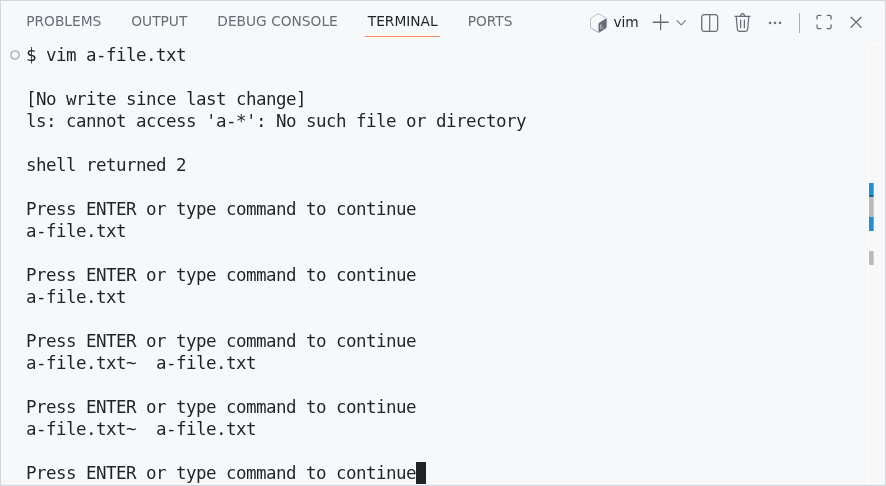Viewport: 886px width, 486px height.
Task: Open the launch profile dropdown chevron
Action: (x=682, y=22)
